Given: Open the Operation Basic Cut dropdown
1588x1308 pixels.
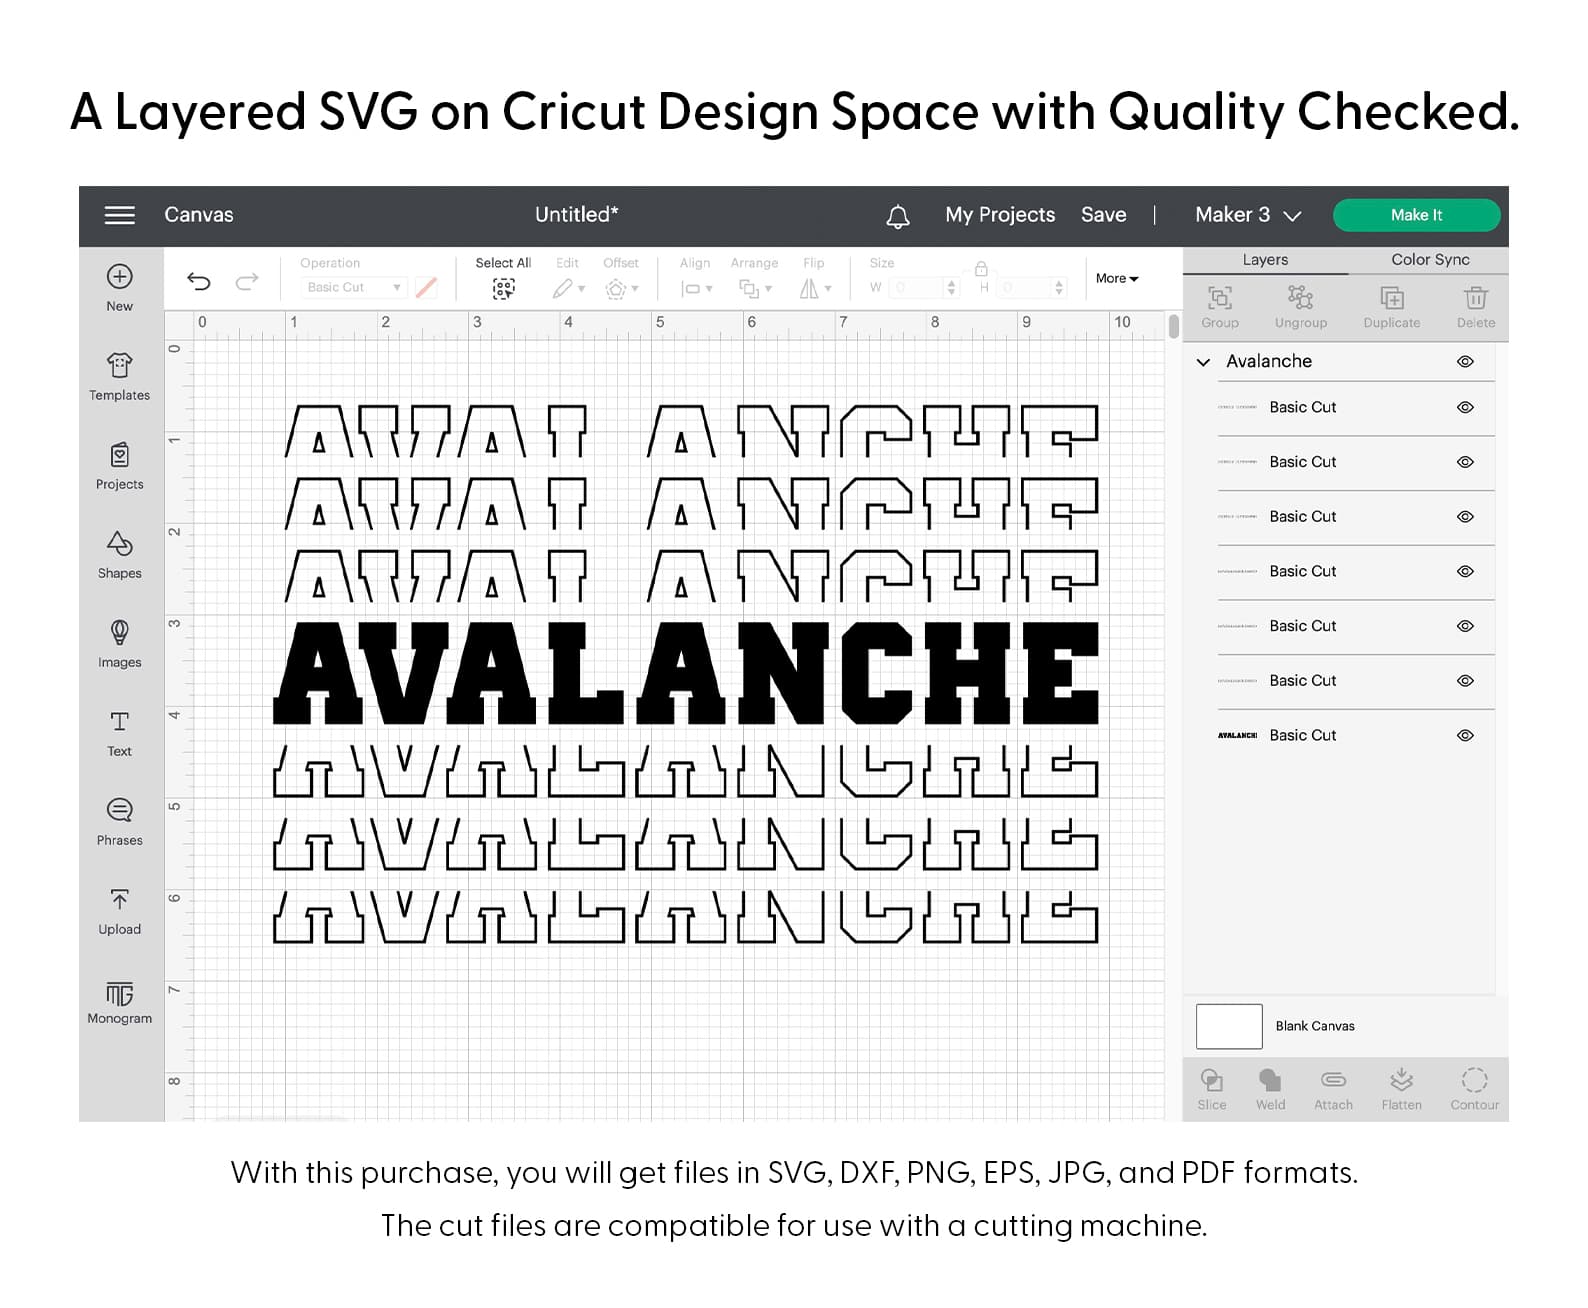Looking at the screenshot, I should pos(353,287).
